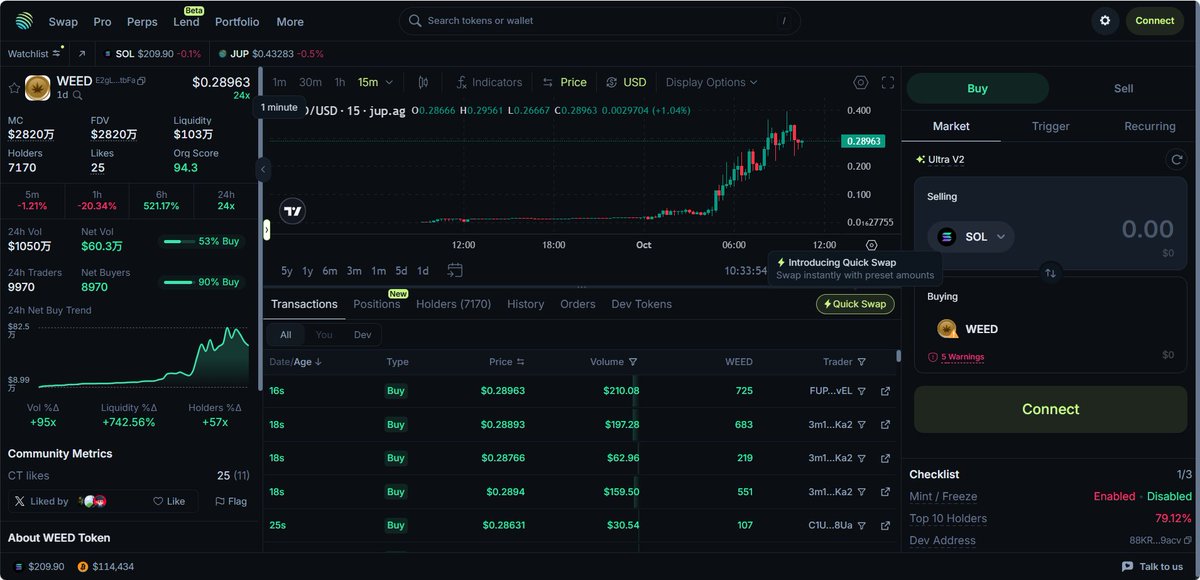
Task: Open the Display Options dropdown
Action: [711, 82]
